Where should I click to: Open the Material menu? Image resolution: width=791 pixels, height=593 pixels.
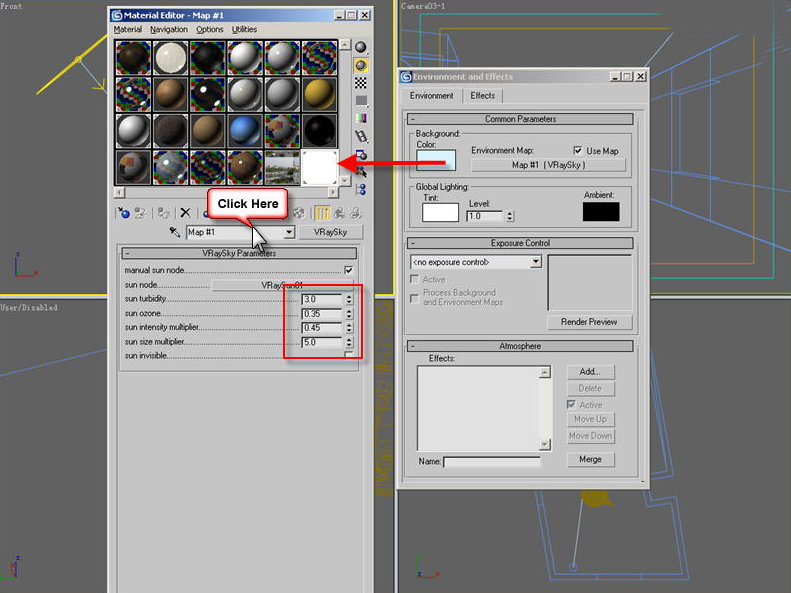128,29
